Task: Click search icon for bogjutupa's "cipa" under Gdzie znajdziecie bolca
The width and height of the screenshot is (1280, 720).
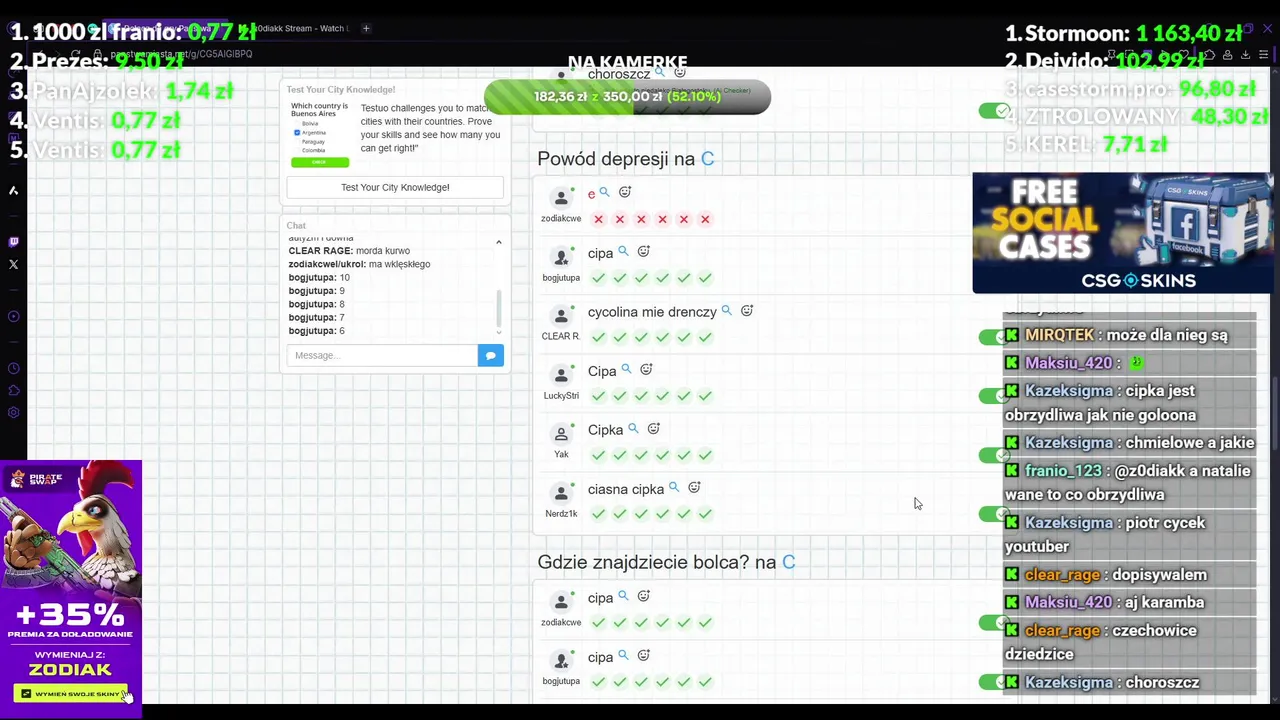Action: (x=623, y=656)
